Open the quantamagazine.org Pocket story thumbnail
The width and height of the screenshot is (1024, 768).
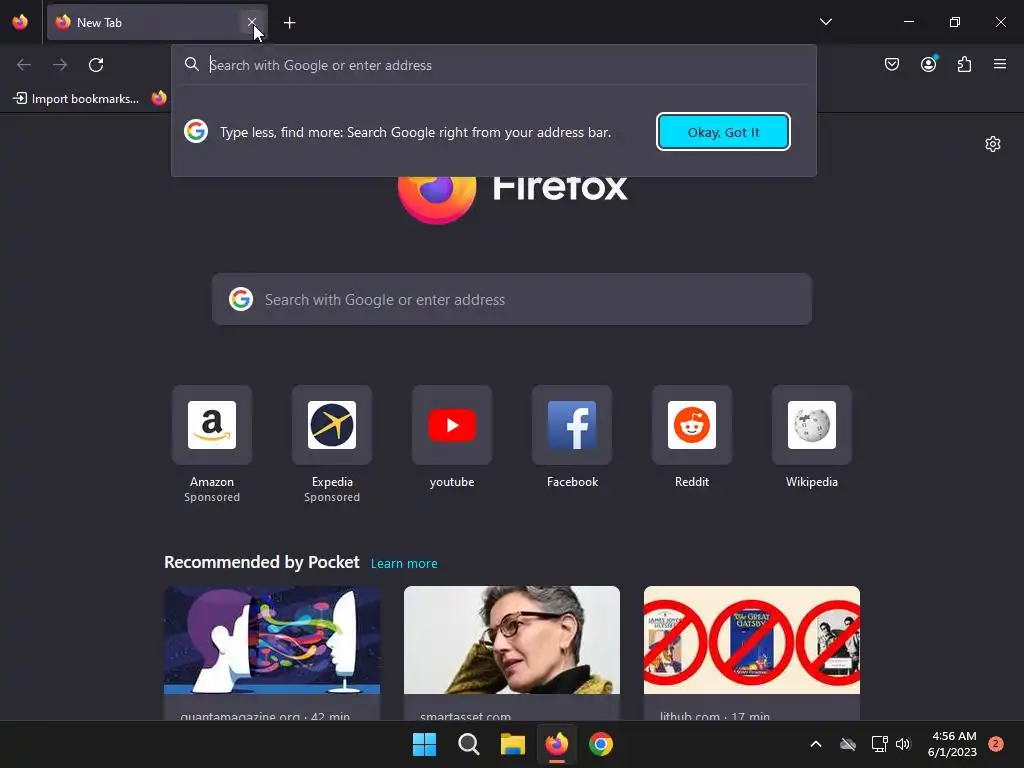coord(272,640)
